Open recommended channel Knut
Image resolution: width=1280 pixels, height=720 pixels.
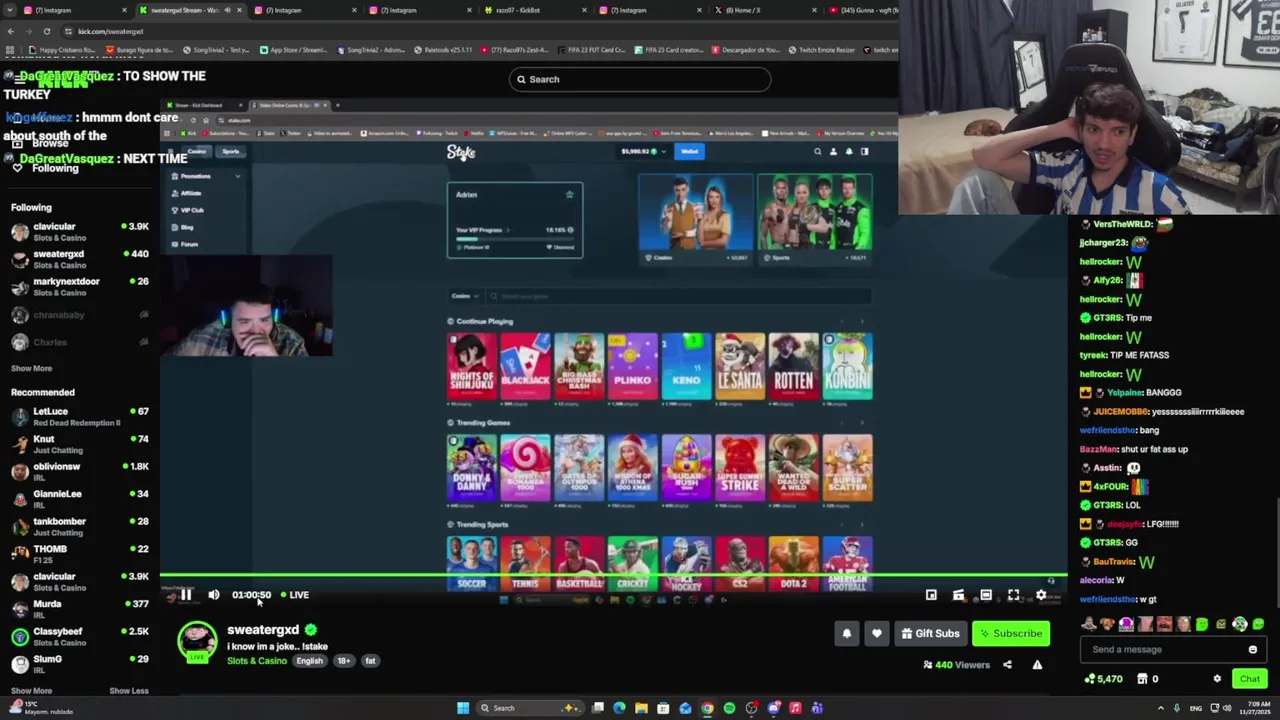(x=80, y=444)
